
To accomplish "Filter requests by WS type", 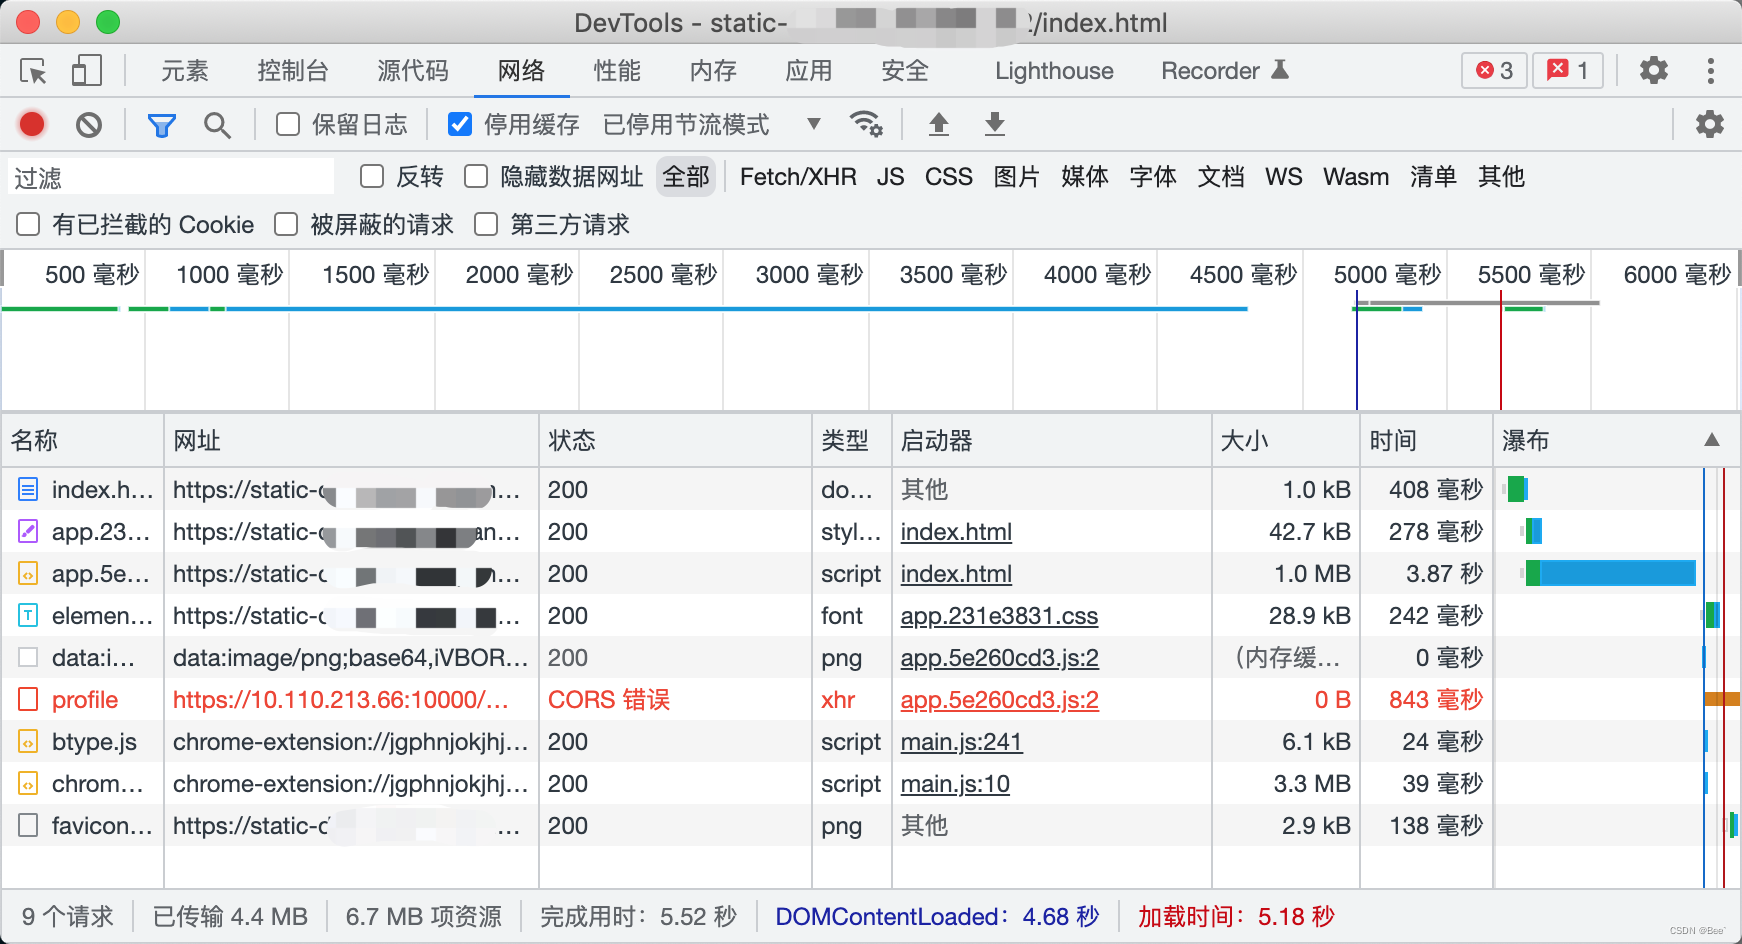I will 1283,177.
